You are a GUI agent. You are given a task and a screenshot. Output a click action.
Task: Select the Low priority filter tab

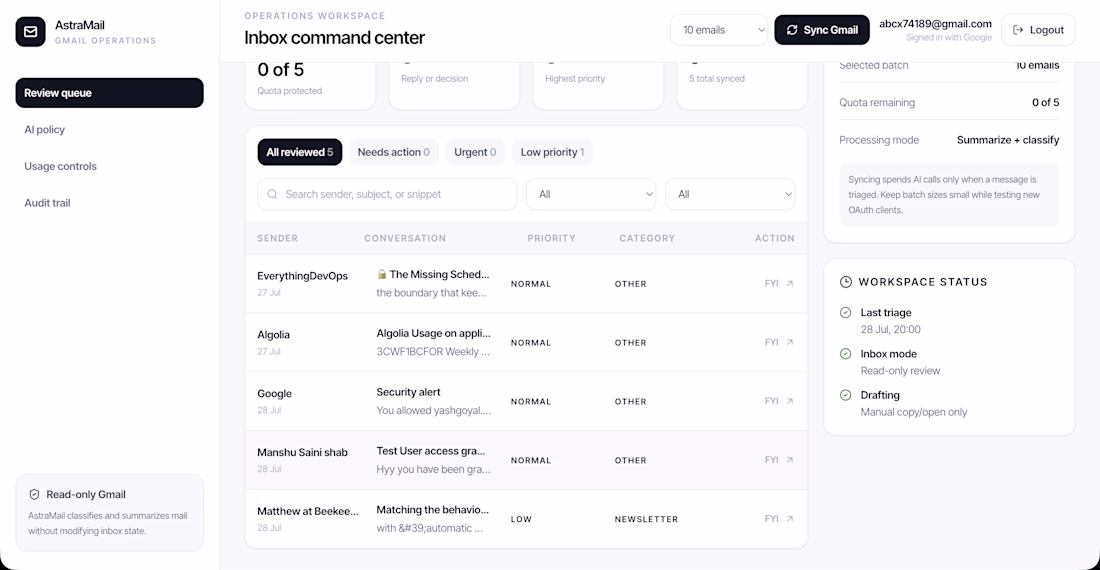pos(552,152)
